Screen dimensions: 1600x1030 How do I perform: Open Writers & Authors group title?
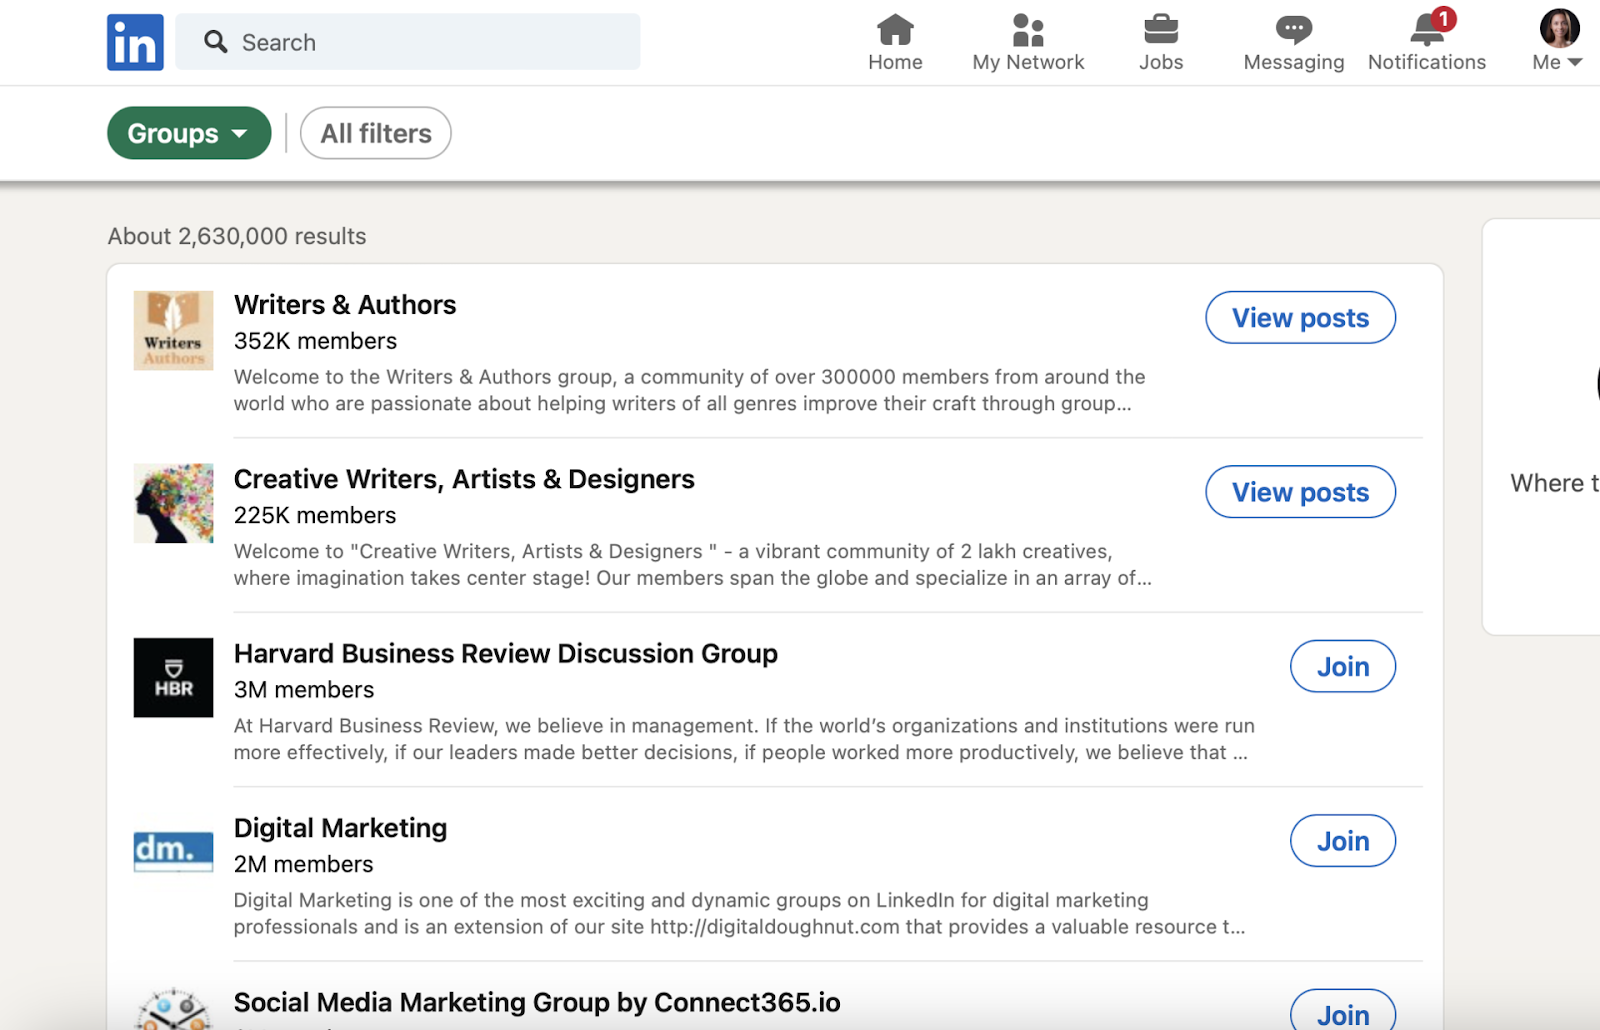[345, 305]
